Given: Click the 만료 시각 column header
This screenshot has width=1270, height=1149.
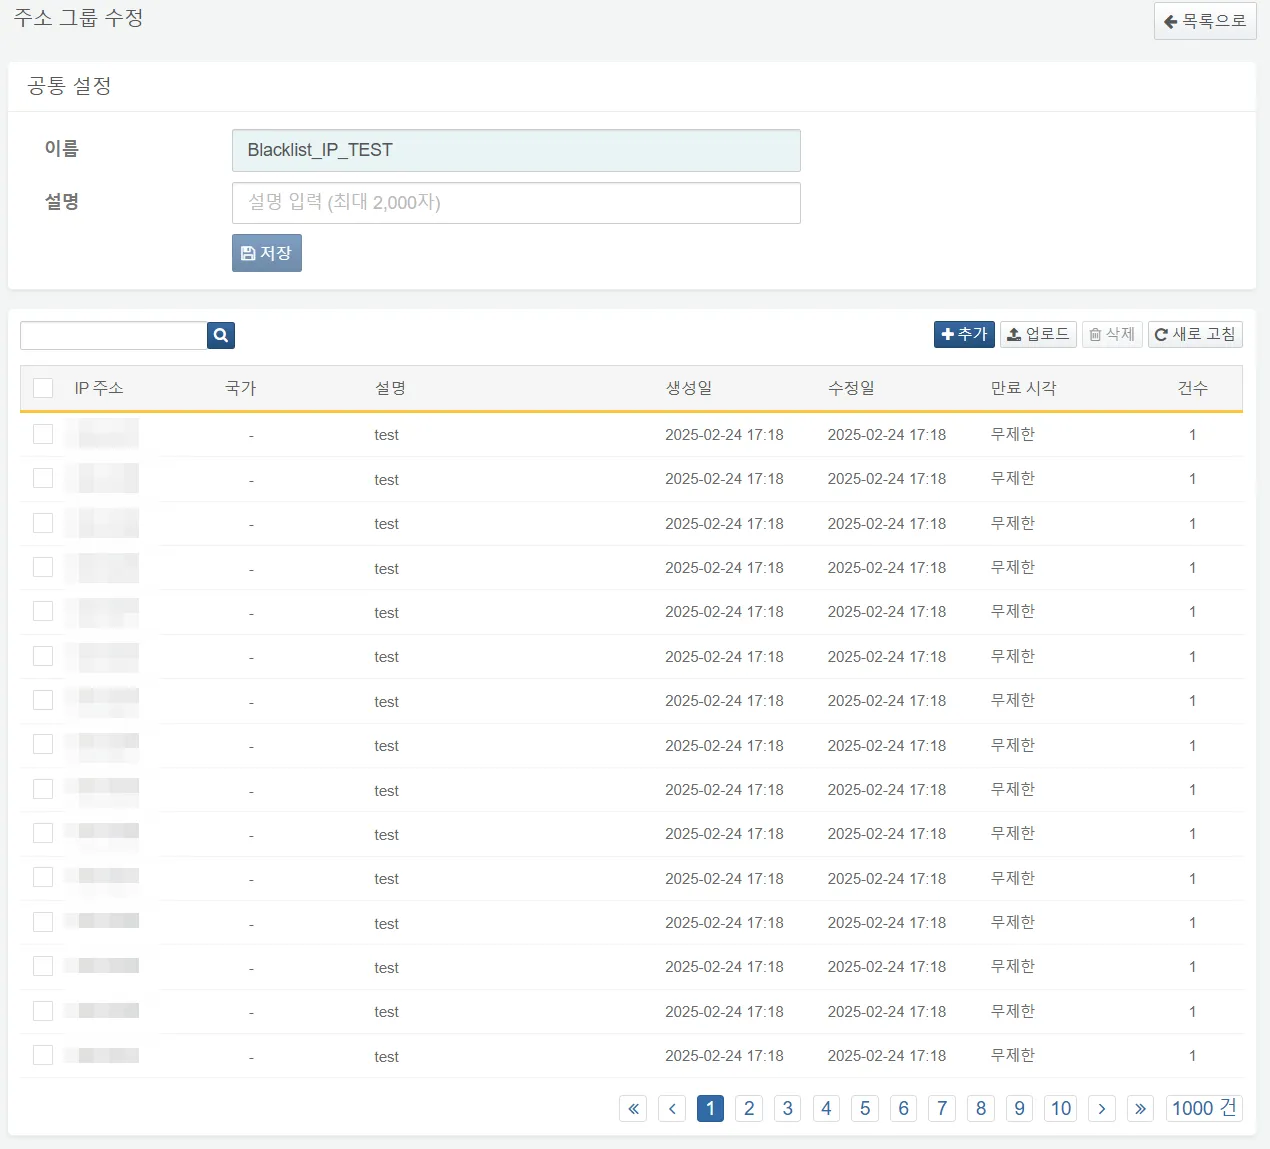Looking at the screenshot, I should point(1023,388).
